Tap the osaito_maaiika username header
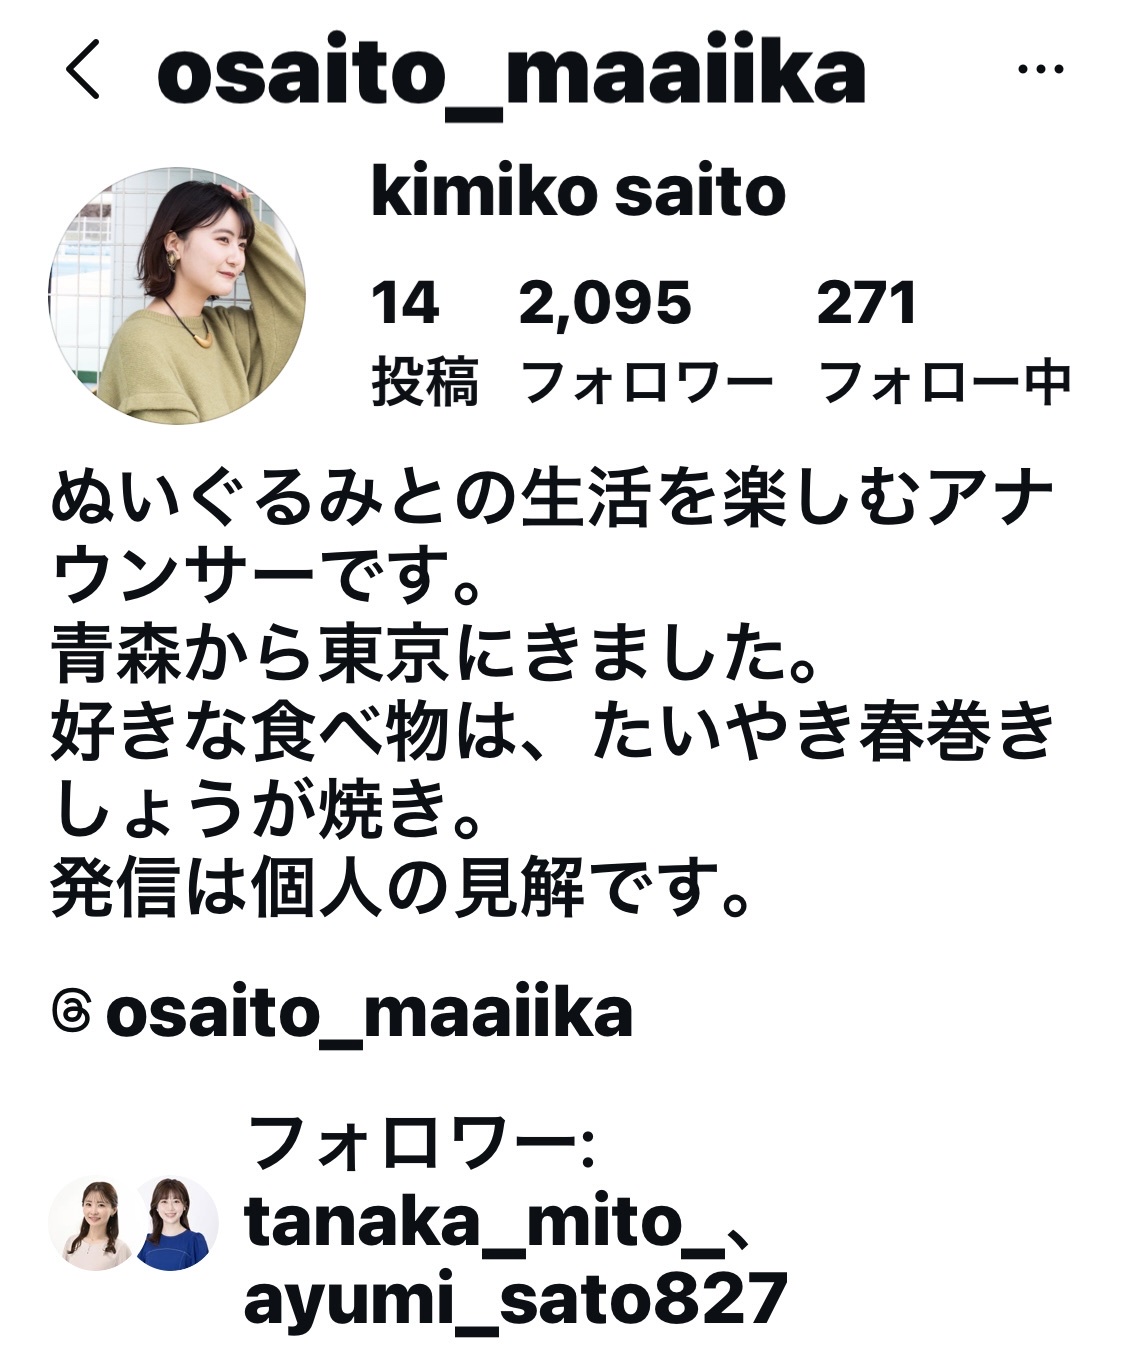 [x=510, y=72]
